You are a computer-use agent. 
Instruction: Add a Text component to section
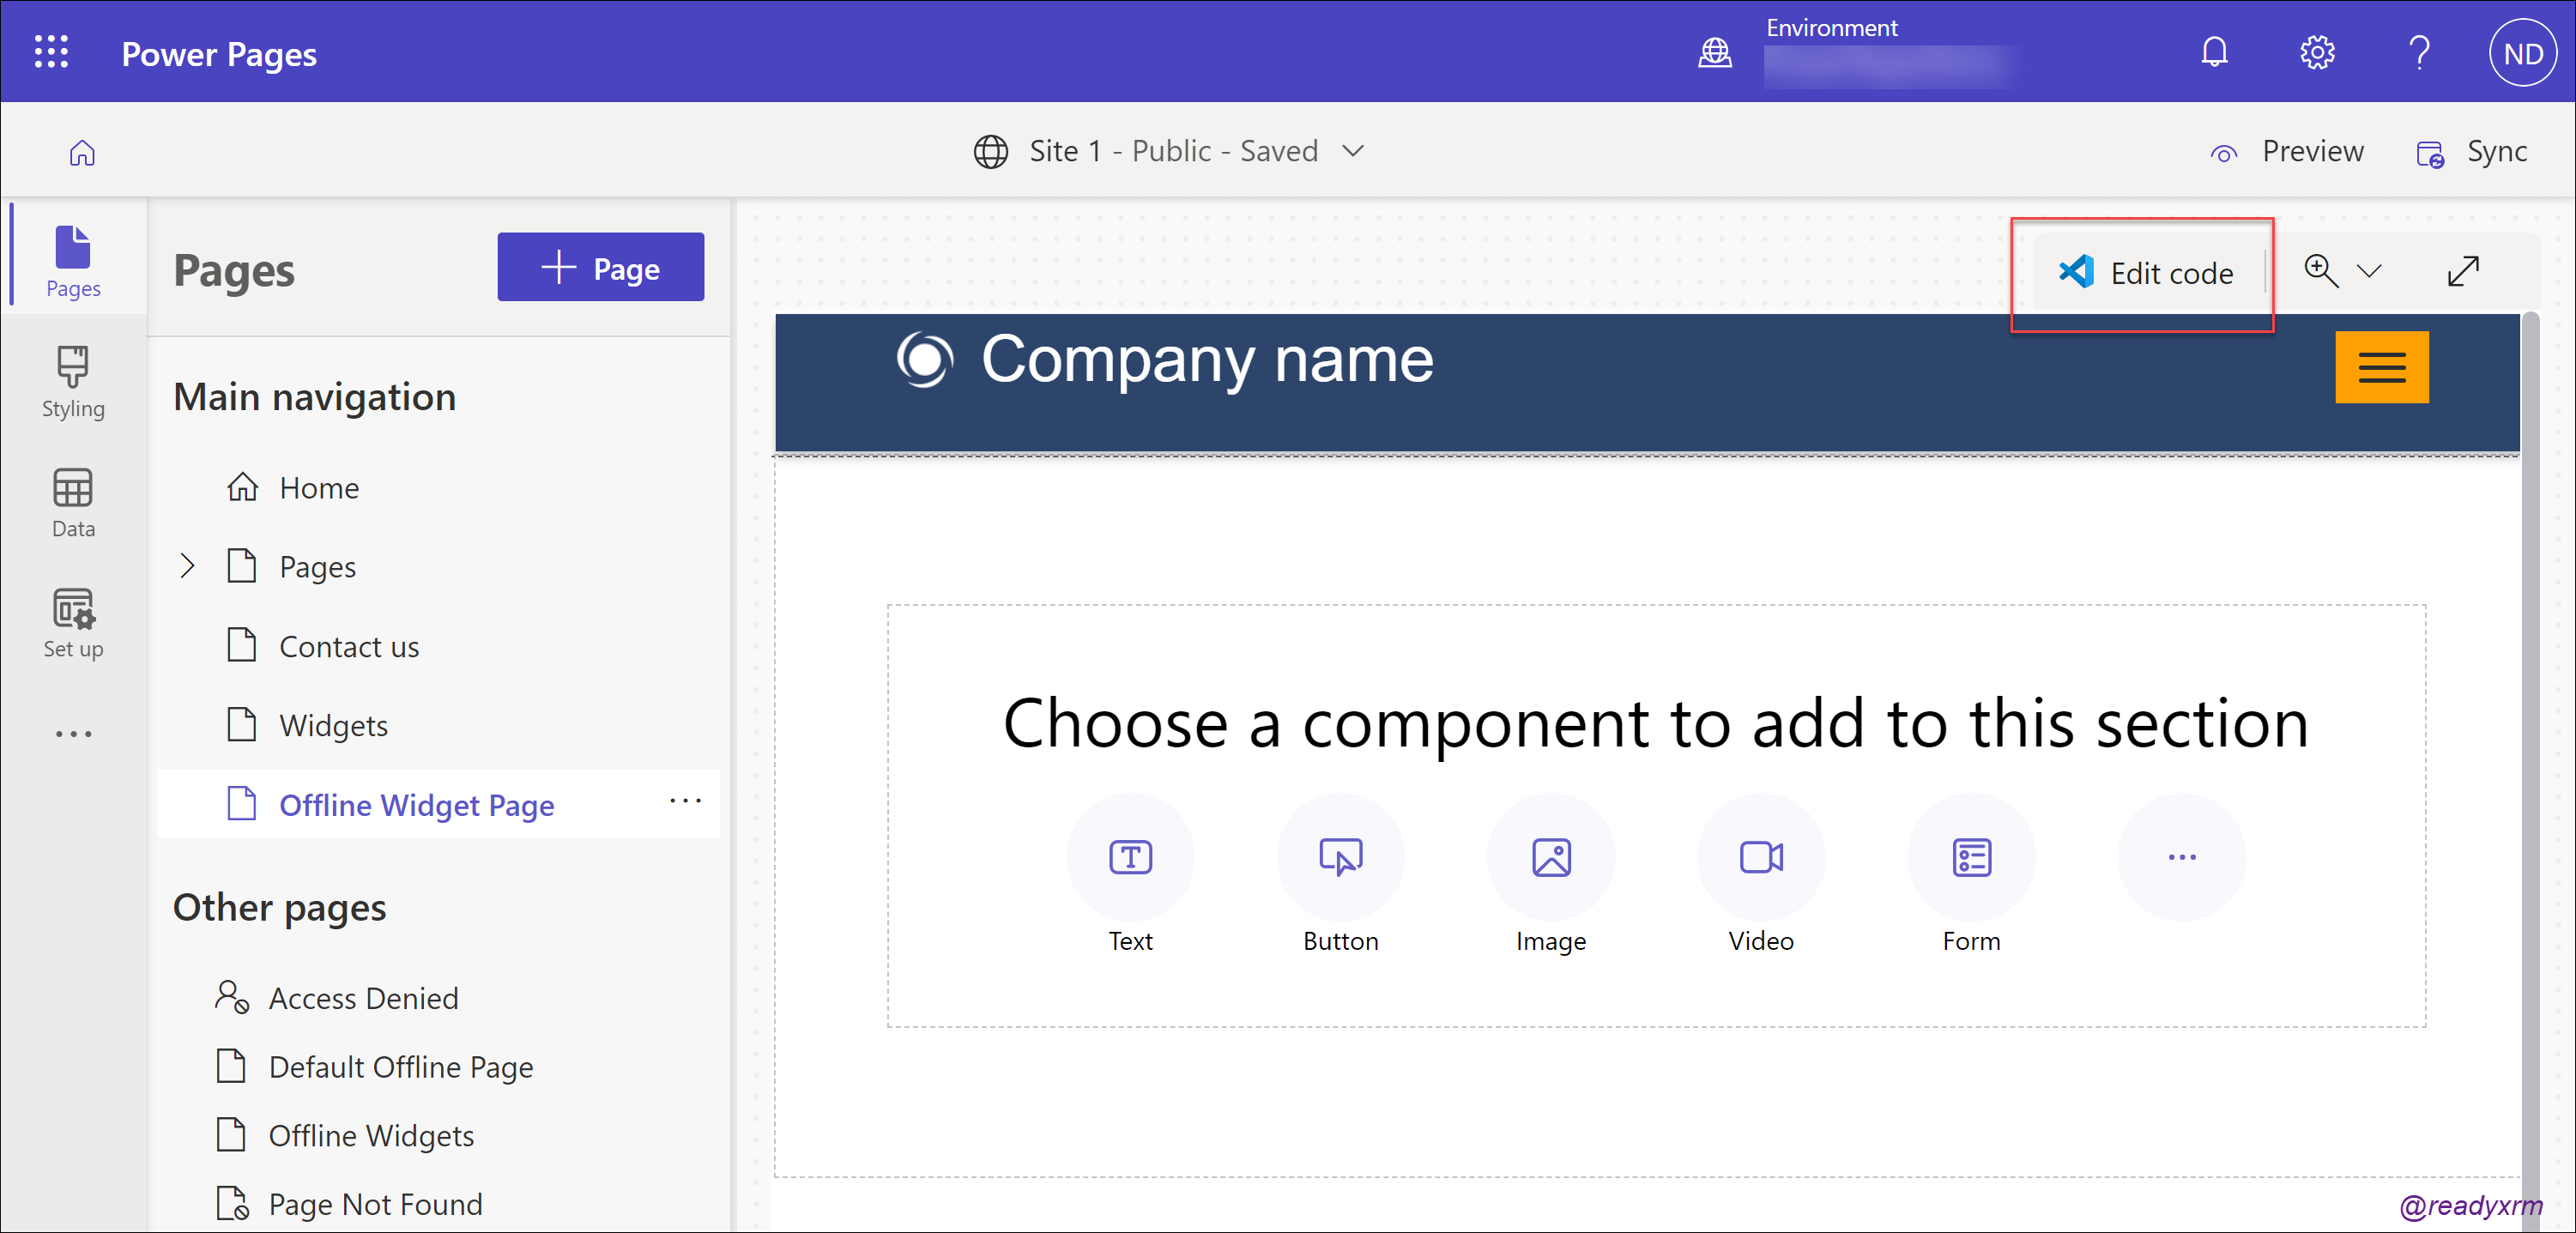1130,857
